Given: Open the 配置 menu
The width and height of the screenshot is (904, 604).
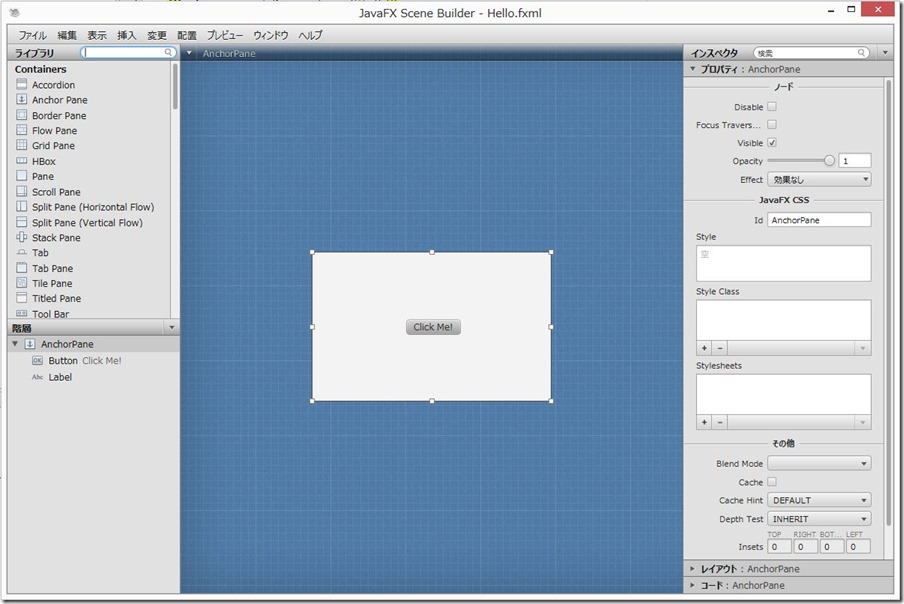Looking at the screenshot, I should coord(187,35).
